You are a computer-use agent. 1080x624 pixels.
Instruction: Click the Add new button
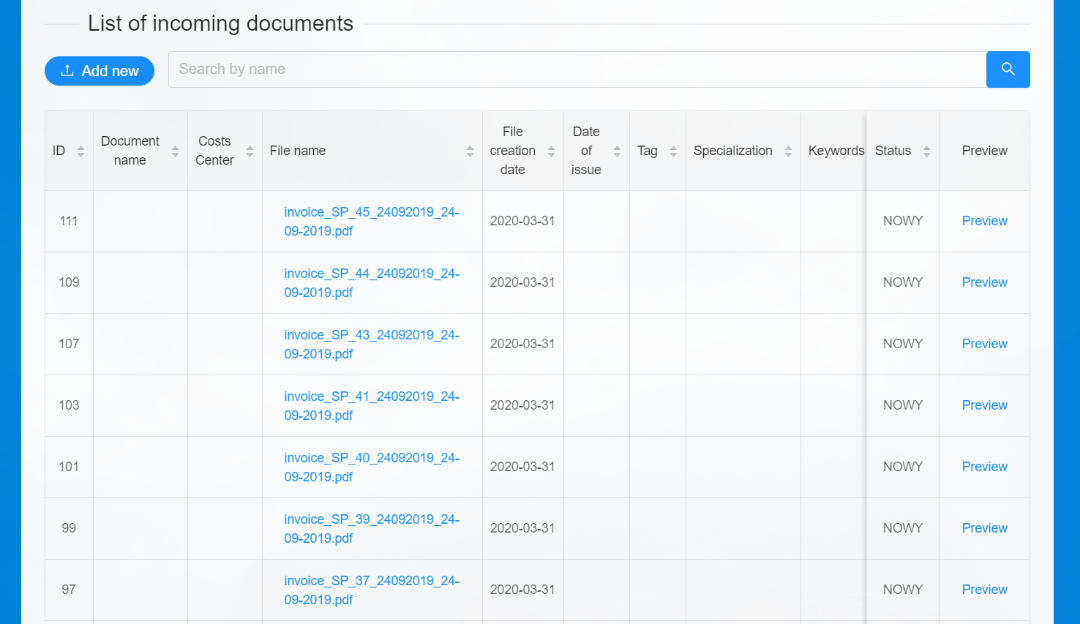click(x=99, y=71)
